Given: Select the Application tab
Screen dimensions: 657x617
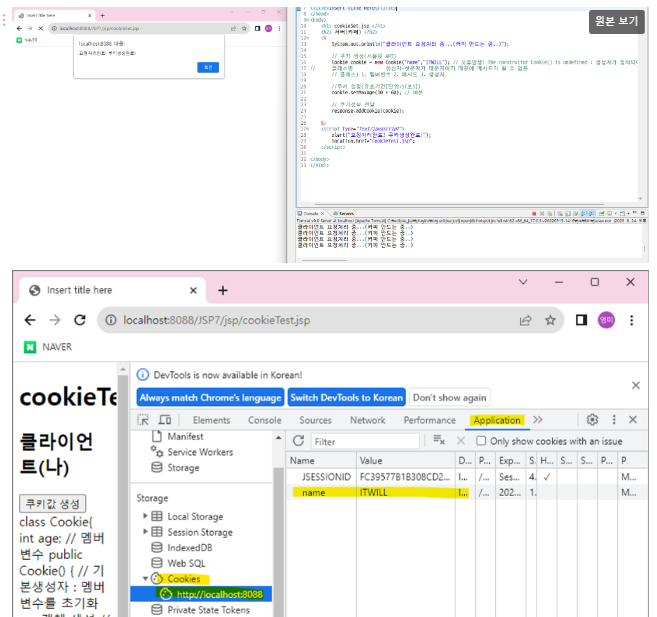Looking at the screenshot, I should tap(497, 420).
